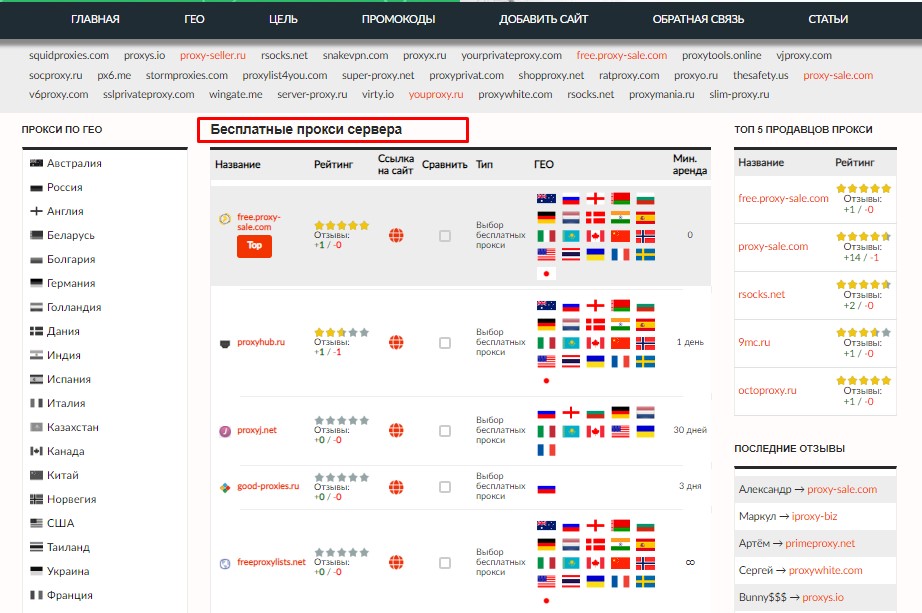Viewport: 922px width, 613px height.
Task: Open the globe site link for free.proxy-sale.com row
Action: [396, 235]
